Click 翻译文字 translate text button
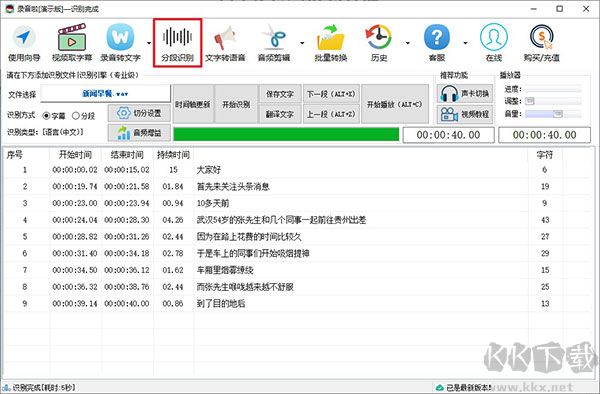 pos(280,114)
